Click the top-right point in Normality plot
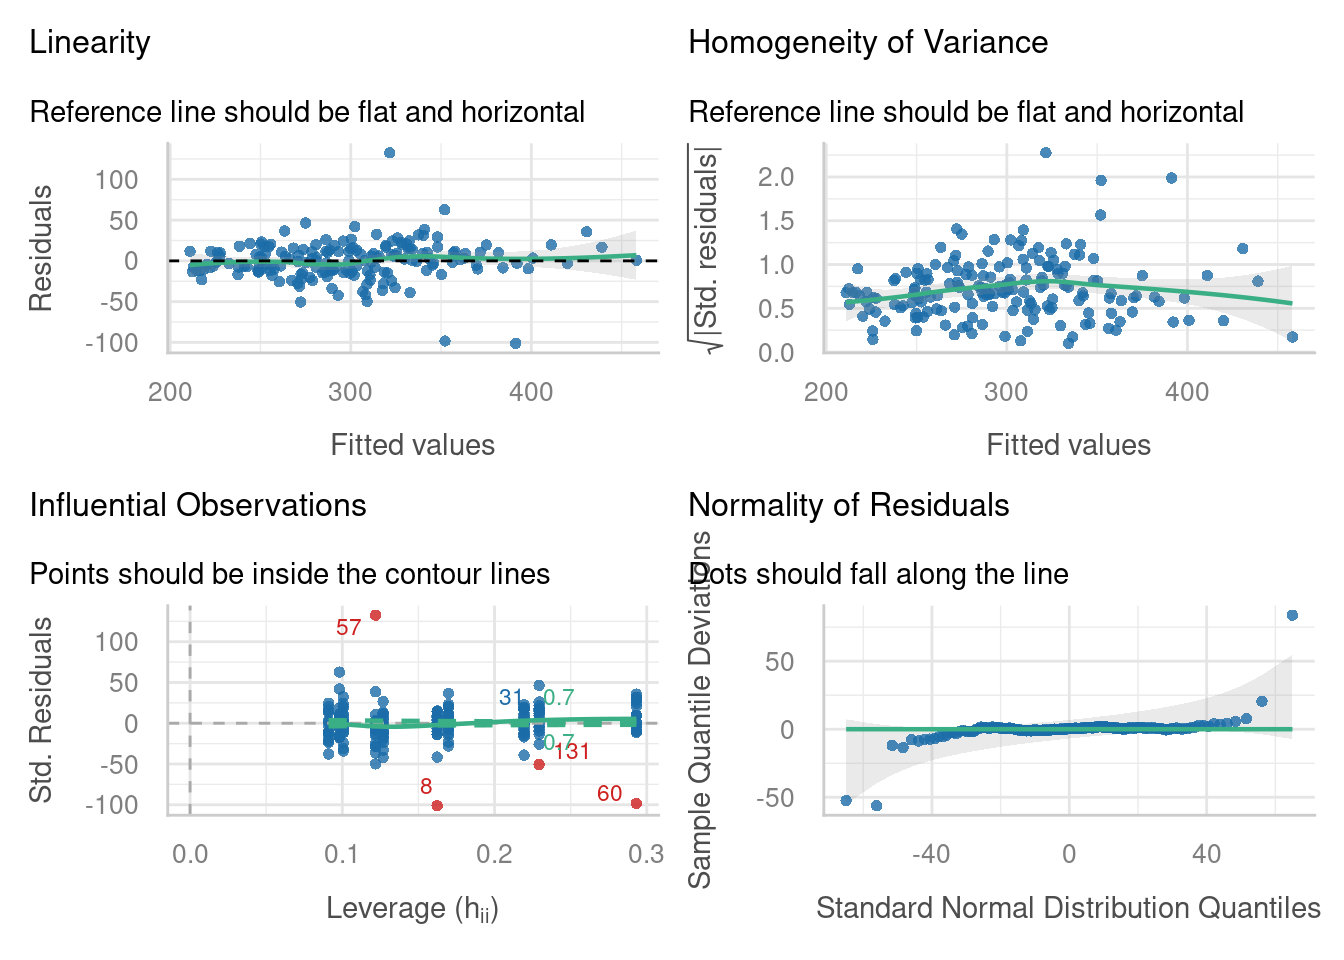Image resolution: width=1344 pixels, height=960 pixels. [1292, 615]
